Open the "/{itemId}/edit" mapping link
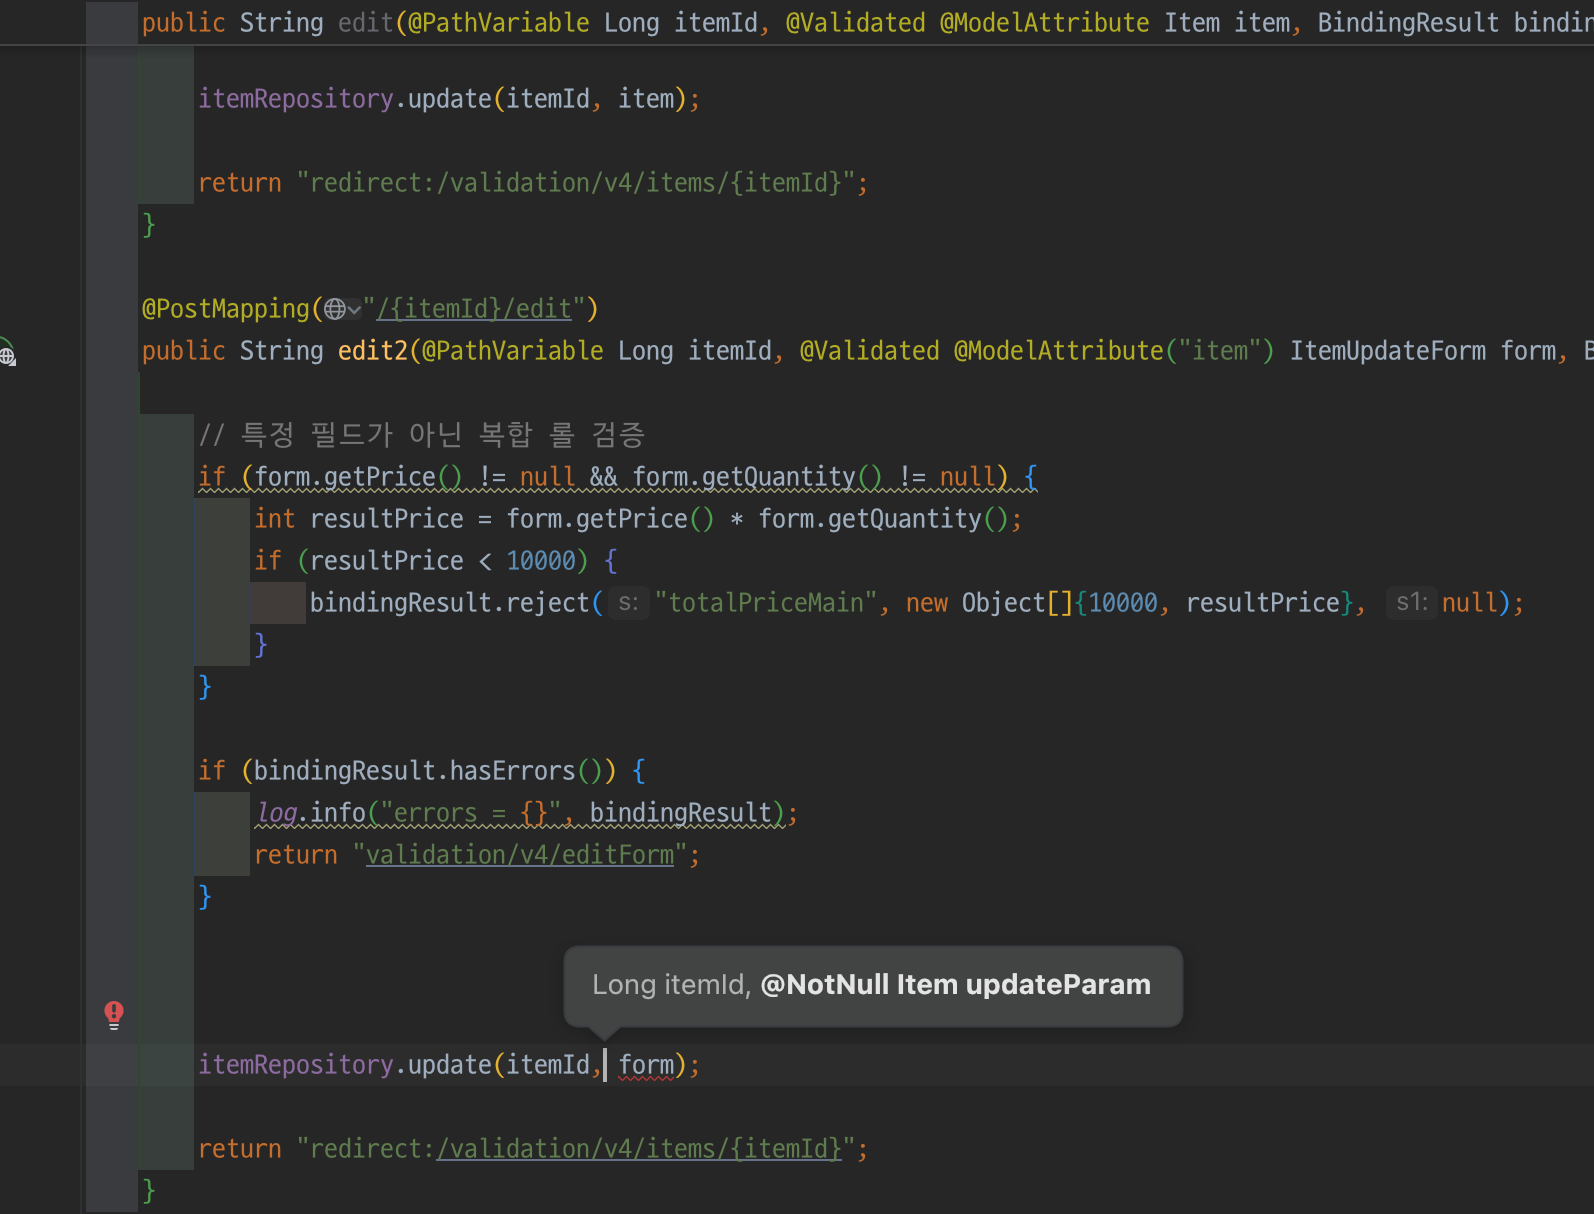 (473, 309)
